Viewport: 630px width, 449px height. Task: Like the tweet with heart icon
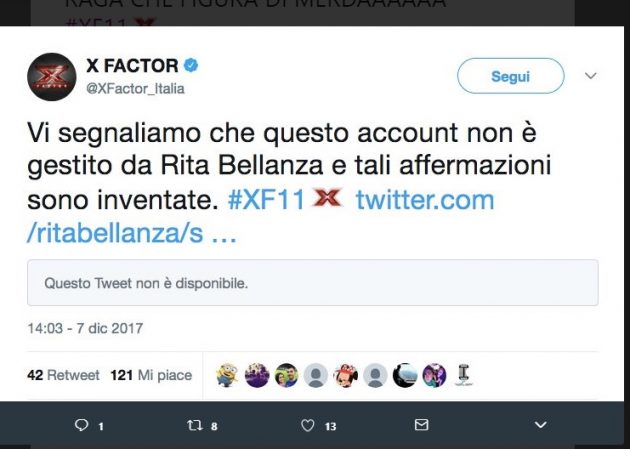click(308, 425)
